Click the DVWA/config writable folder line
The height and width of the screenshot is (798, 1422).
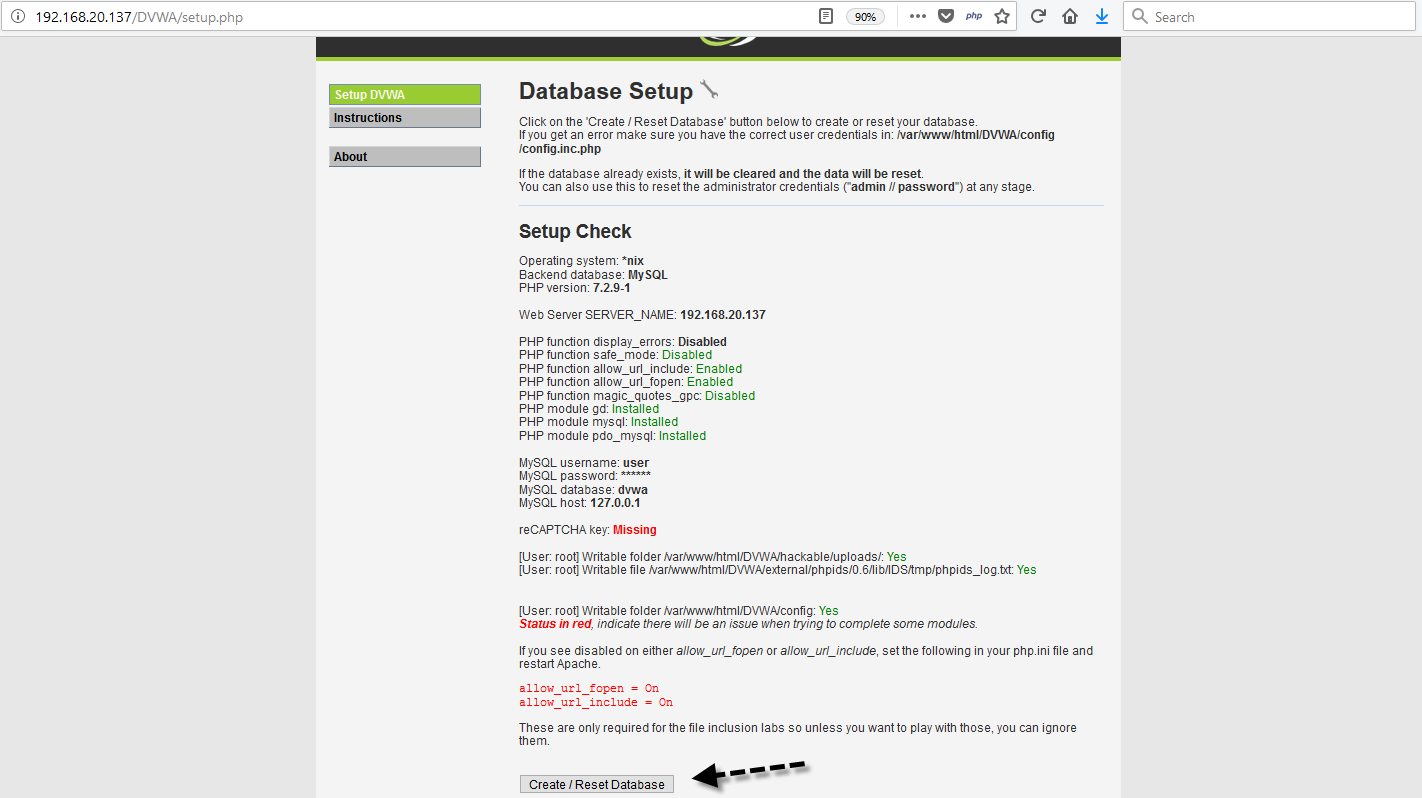click(679, 611)
